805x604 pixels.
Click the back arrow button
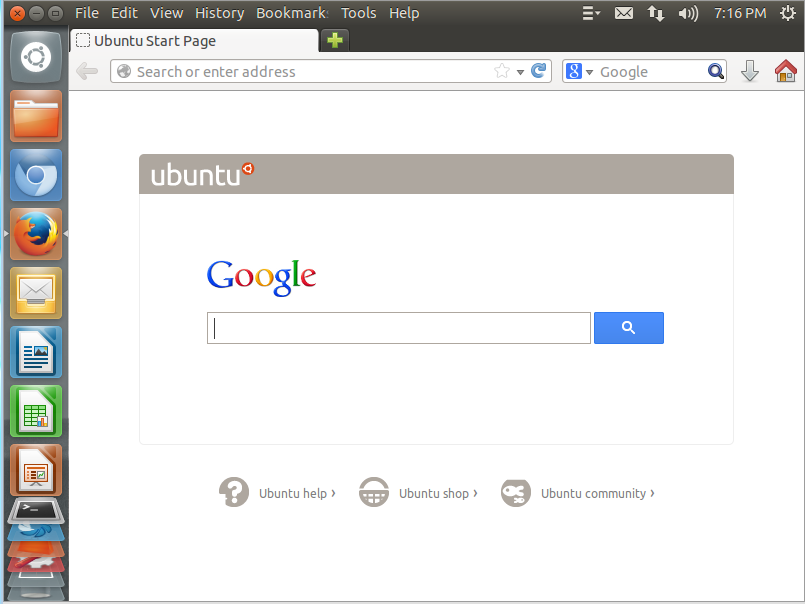(x=87, y=71)
